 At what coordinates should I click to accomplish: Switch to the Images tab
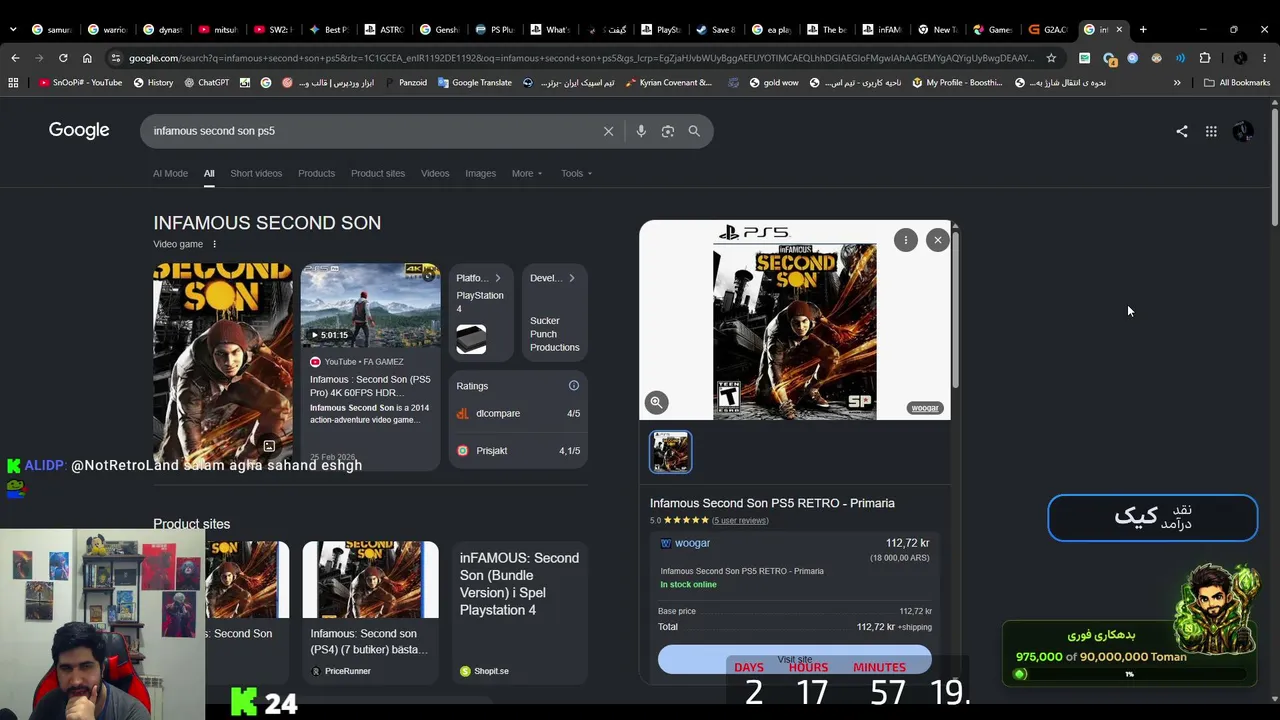[480, 173]
